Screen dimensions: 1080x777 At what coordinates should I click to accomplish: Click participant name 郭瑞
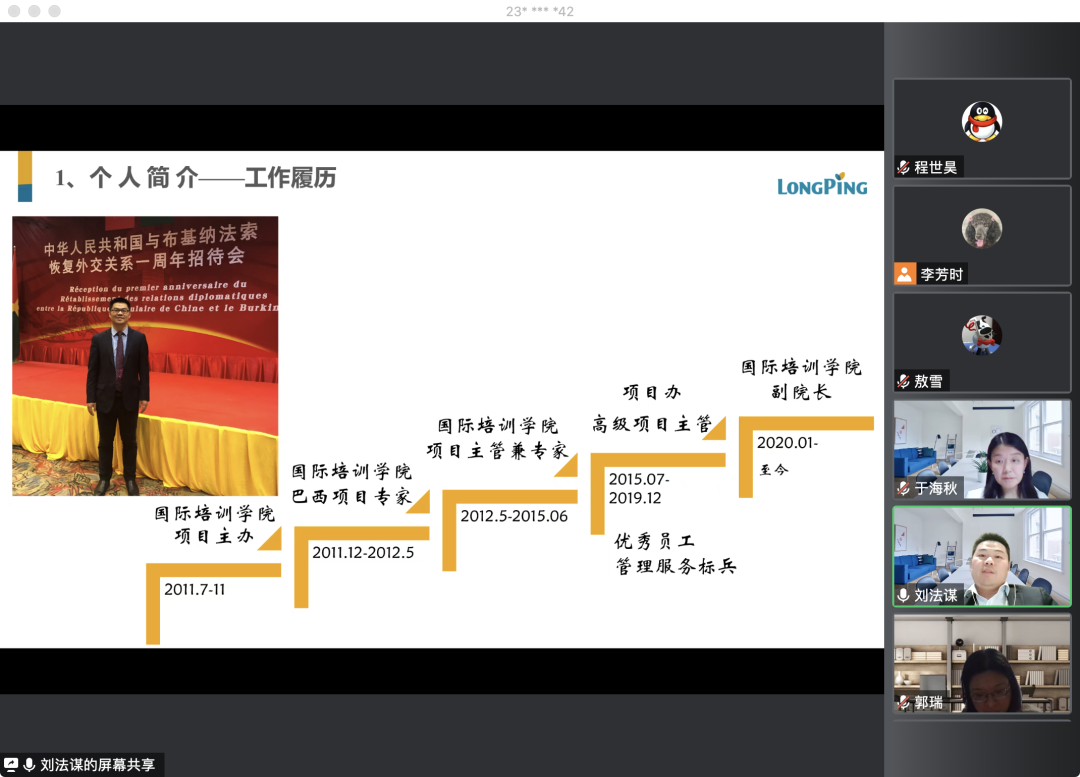tap(928, 703)
